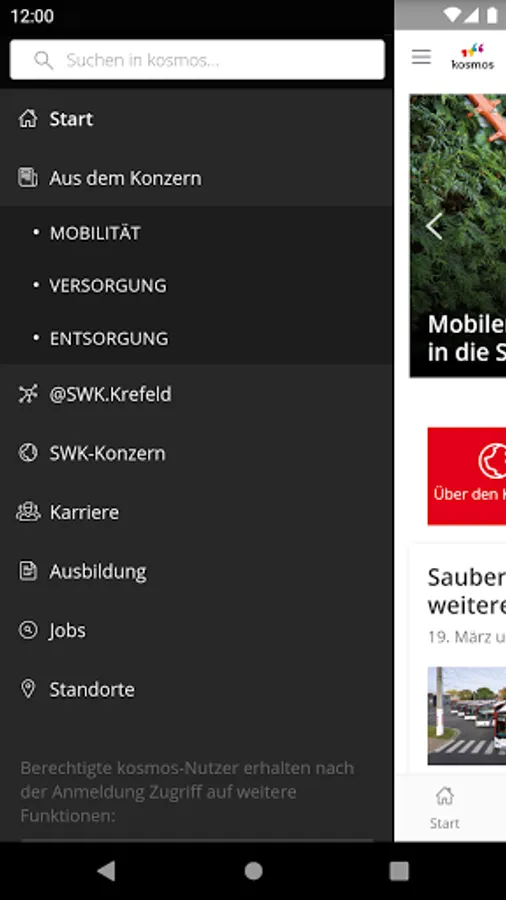Open the bus depot article thumbnail
This screenshot has width=506, height=900.
466,715
